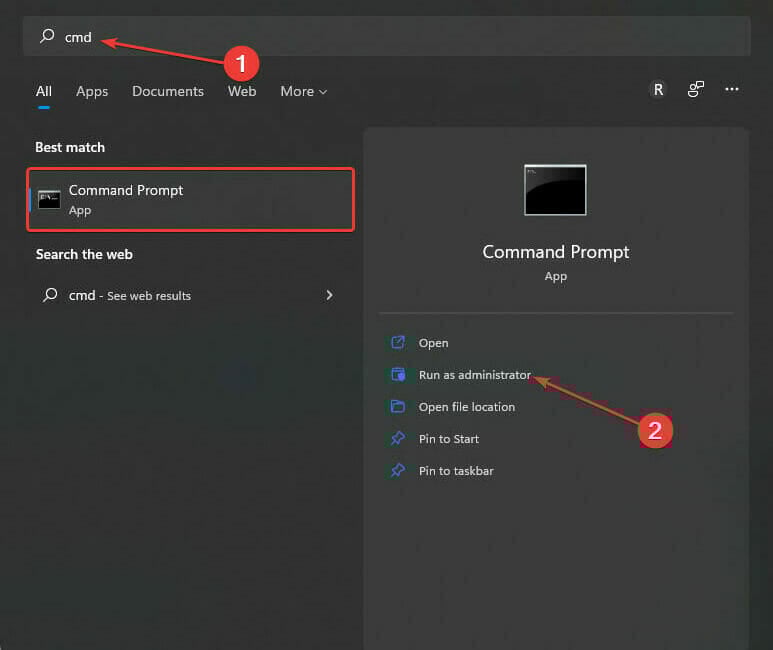Click the "cmd - See web results" suggestion
Viewport: 773px width, 650px height.
pos(130,296)
